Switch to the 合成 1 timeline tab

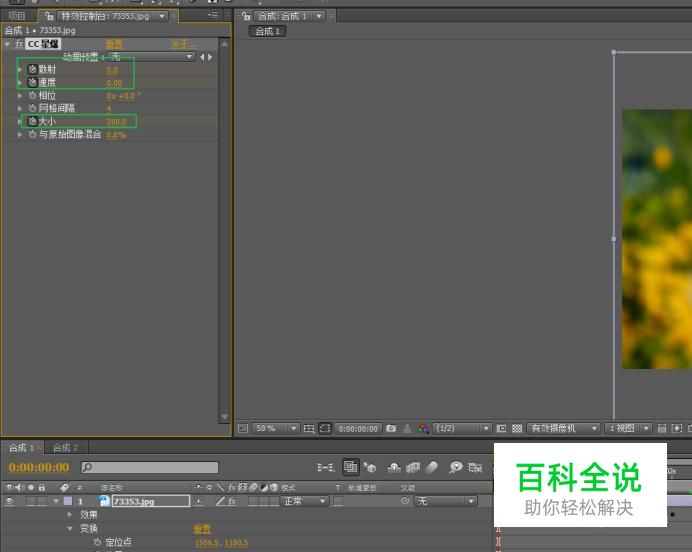[21, 448]
